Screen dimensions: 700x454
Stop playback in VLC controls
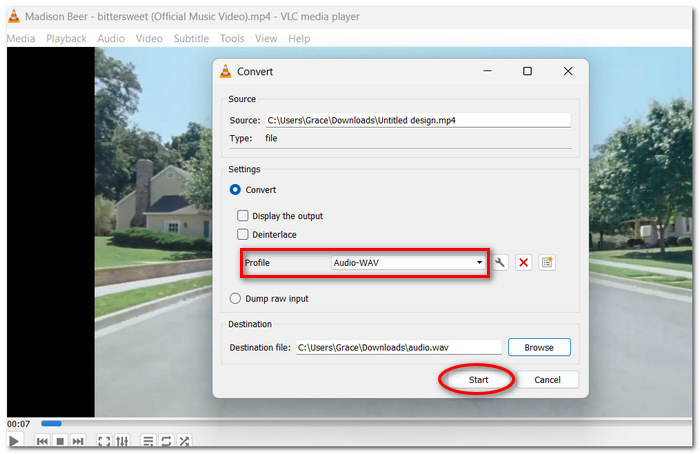[60, 441]
